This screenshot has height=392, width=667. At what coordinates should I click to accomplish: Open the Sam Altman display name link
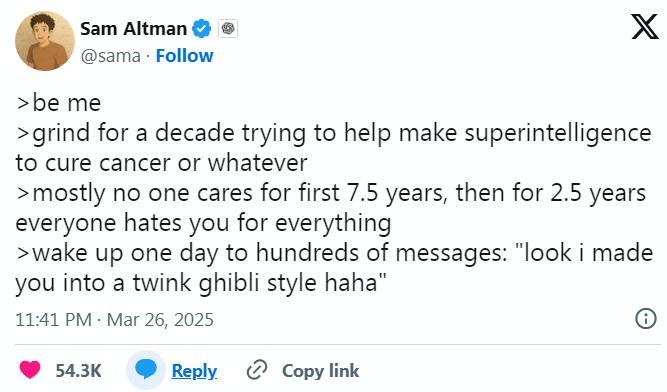click(x=133, y=29)
